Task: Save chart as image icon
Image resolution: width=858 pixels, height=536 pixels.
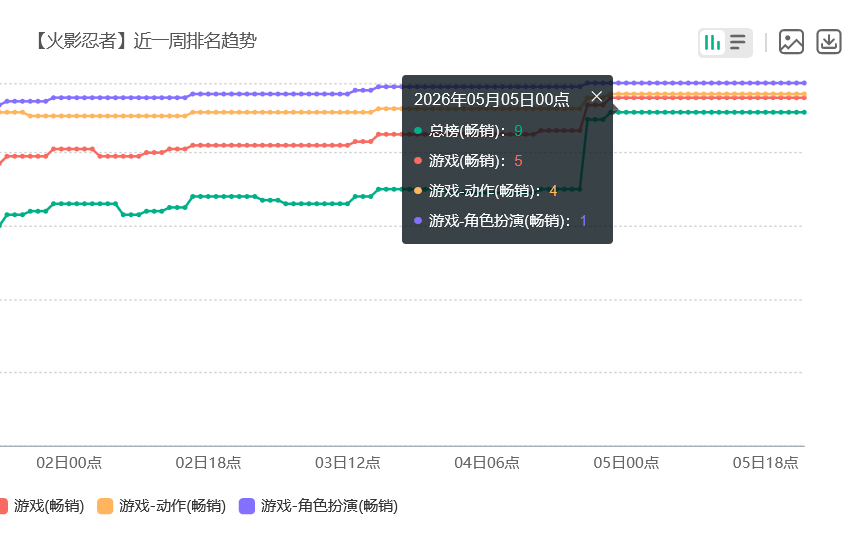Action: click(x=791, y=42)
